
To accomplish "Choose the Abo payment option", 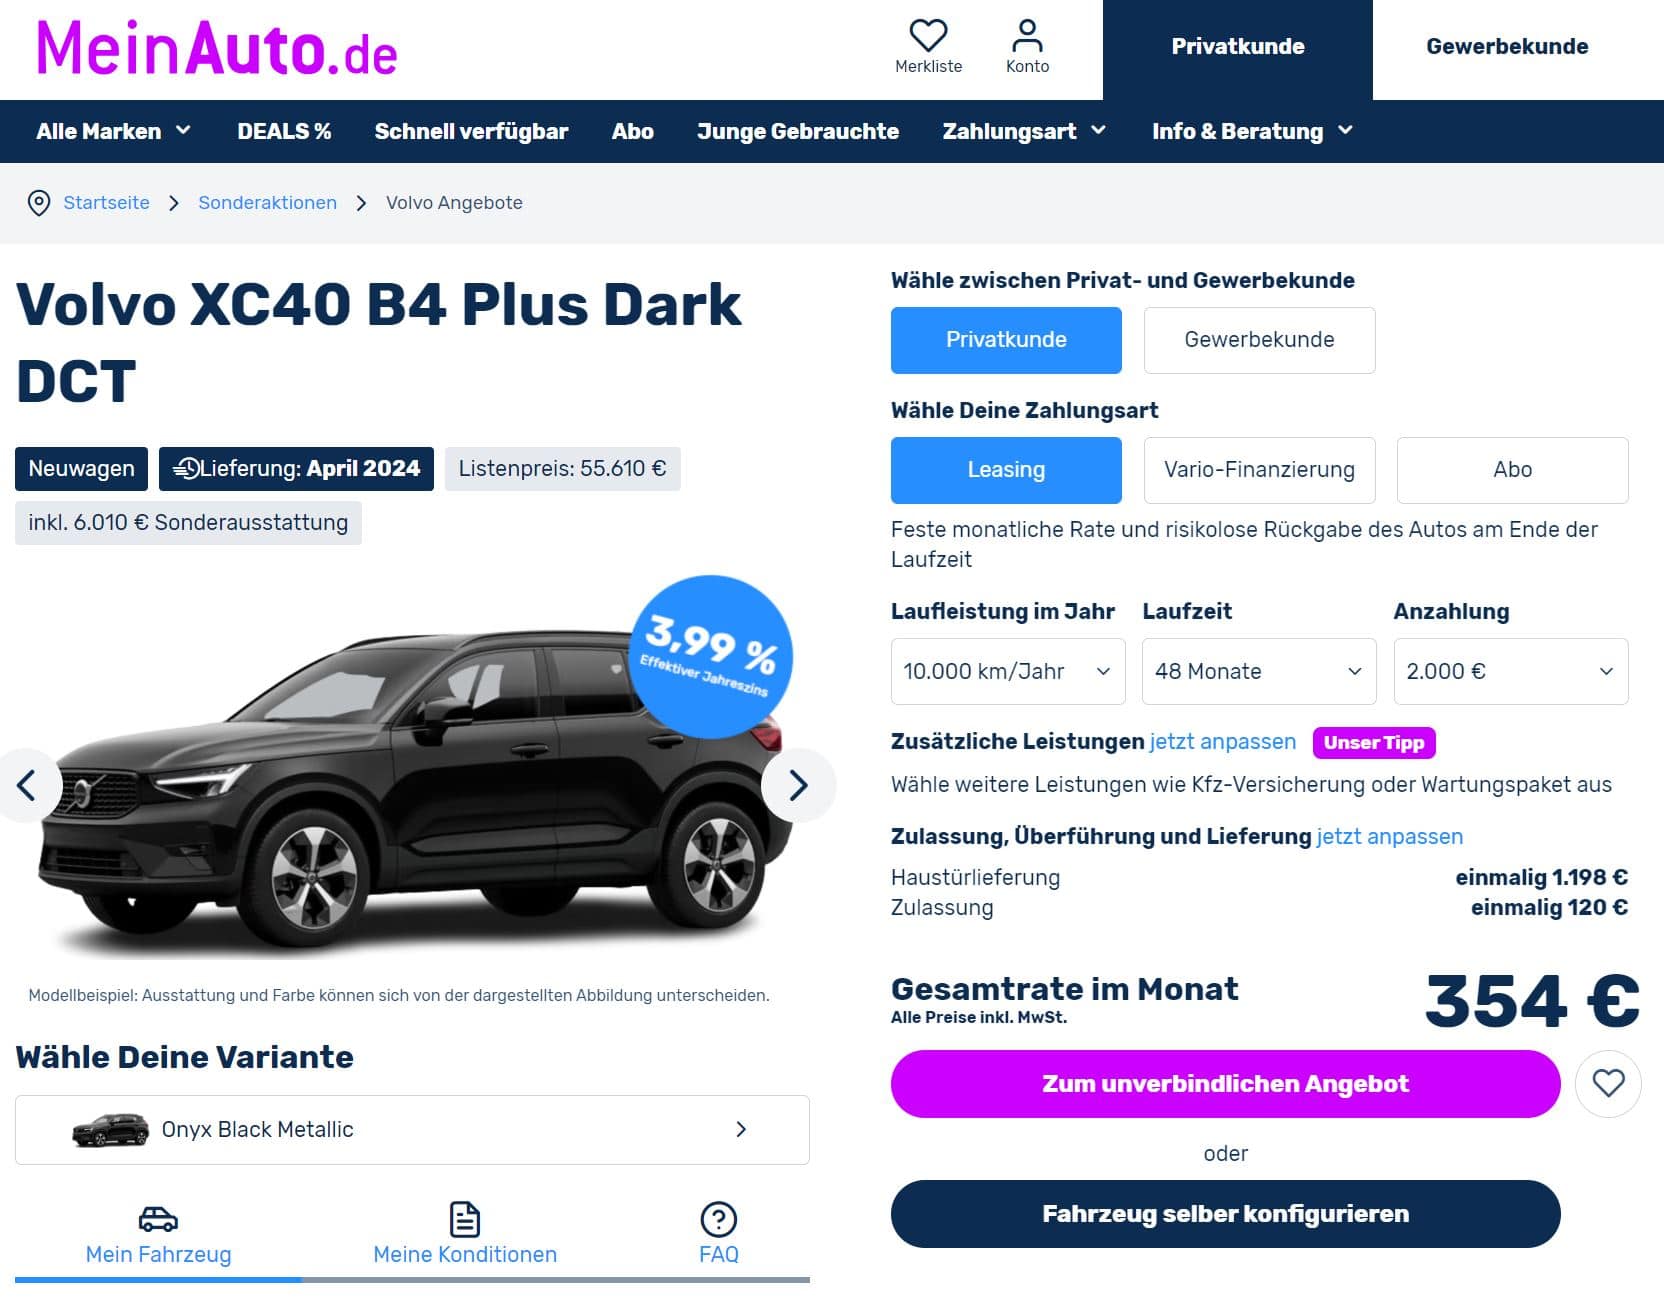I will (x=1512, y=470).
